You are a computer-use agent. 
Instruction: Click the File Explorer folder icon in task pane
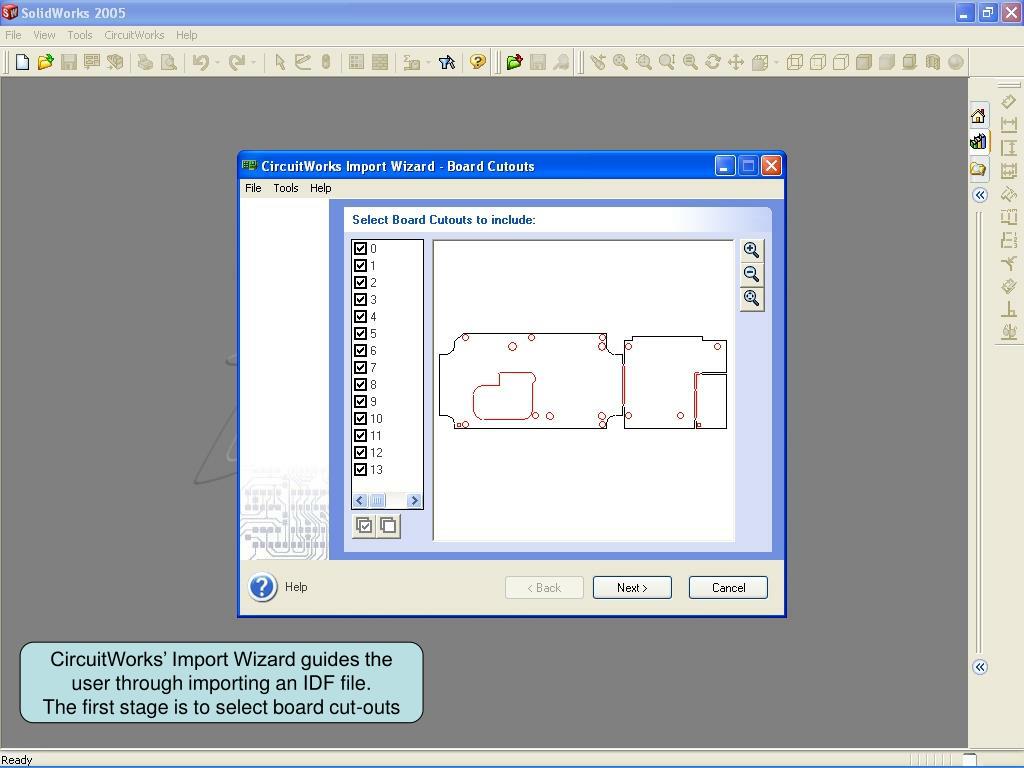click(978, 168)
